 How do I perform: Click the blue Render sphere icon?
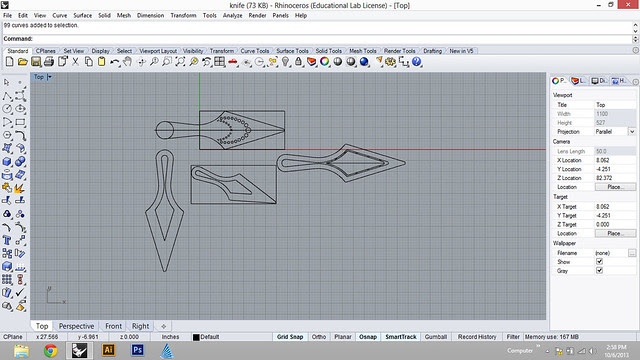click(364, 62)
